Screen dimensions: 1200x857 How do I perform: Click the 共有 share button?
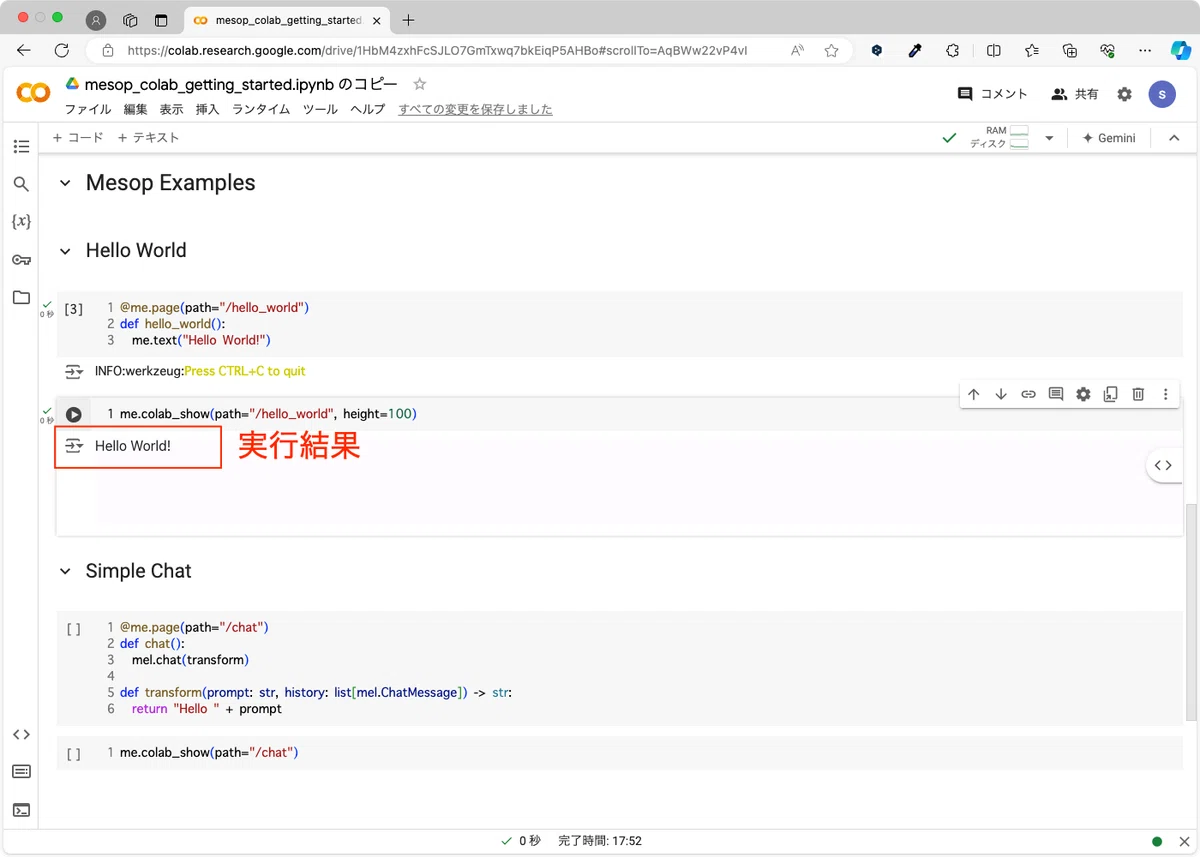pos(1075,94)
